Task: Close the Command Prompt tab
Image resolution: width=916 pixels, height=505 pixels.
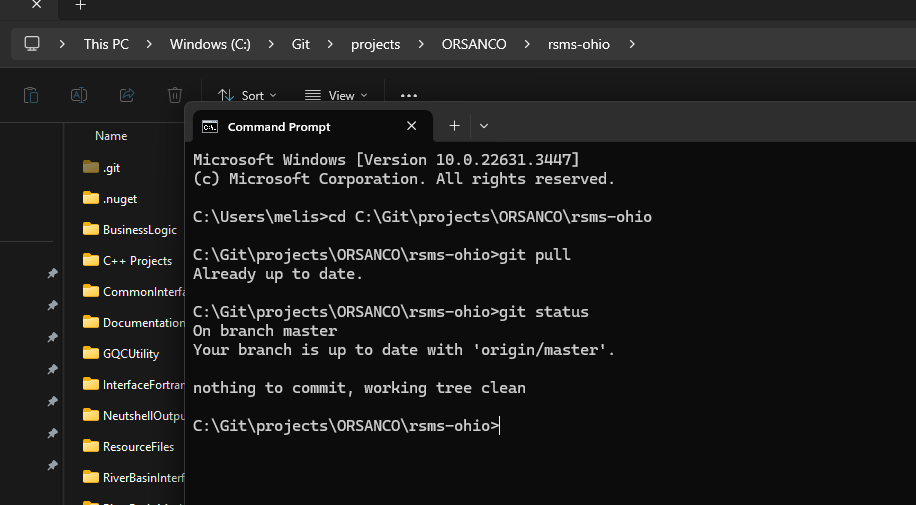Action: click(x=411, y=126)
